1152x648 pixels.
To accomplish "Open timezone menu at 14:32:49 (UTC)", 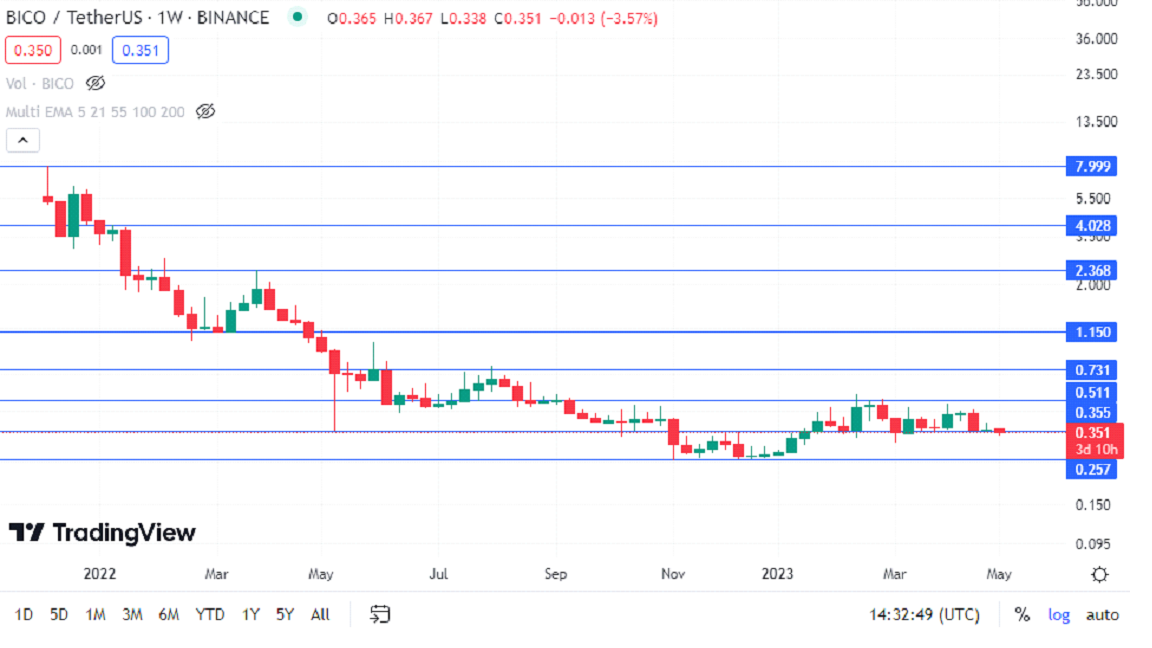I will coord(924,614).
